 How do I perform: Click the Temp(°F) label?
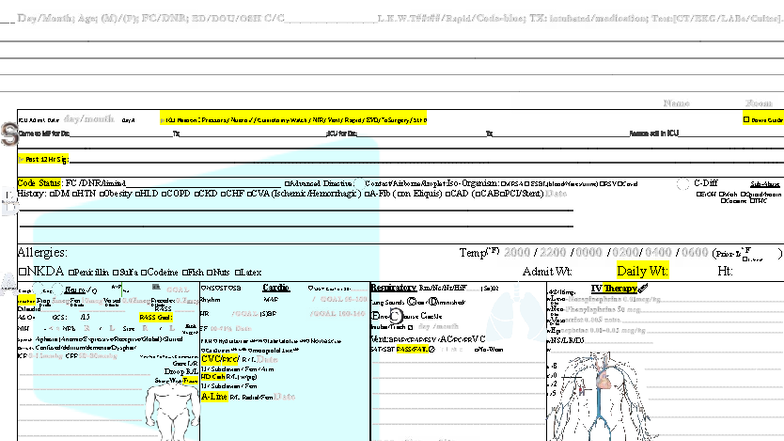point(479,252)
